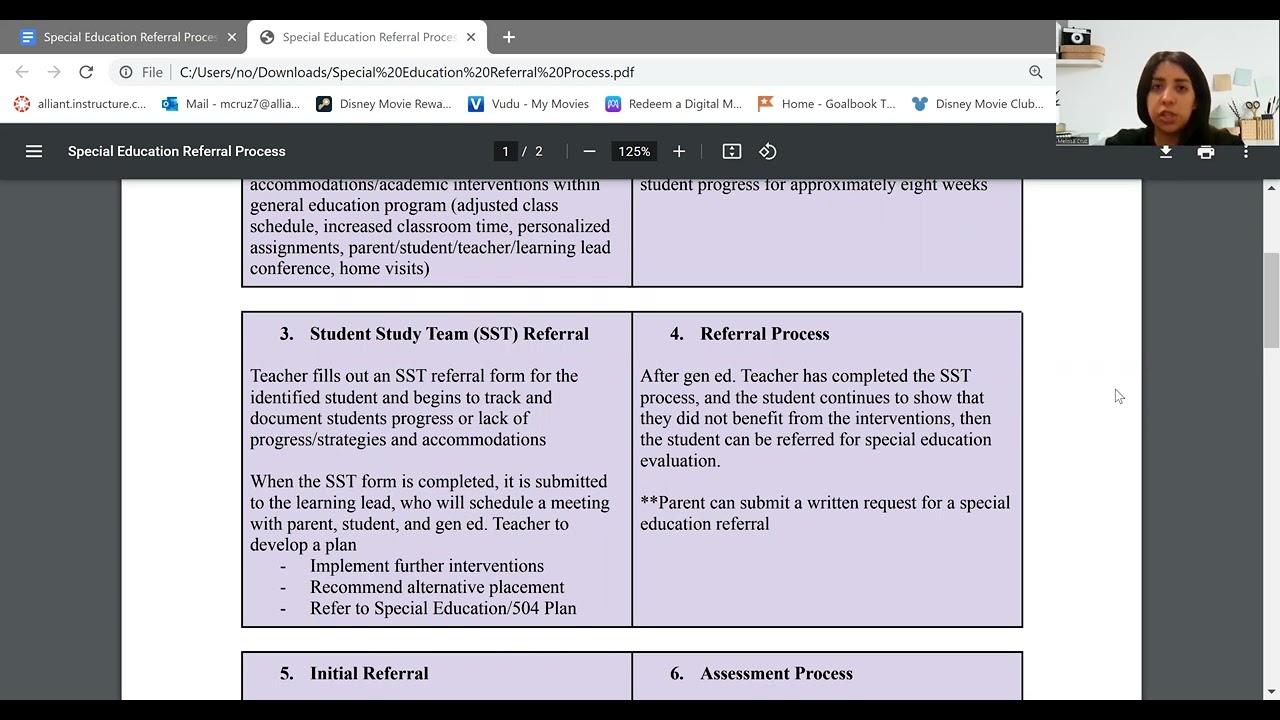Close the active PDF tab
The height and width of the screenshot is (720, 1280).
pyautogui.click(x=471, y=37)
